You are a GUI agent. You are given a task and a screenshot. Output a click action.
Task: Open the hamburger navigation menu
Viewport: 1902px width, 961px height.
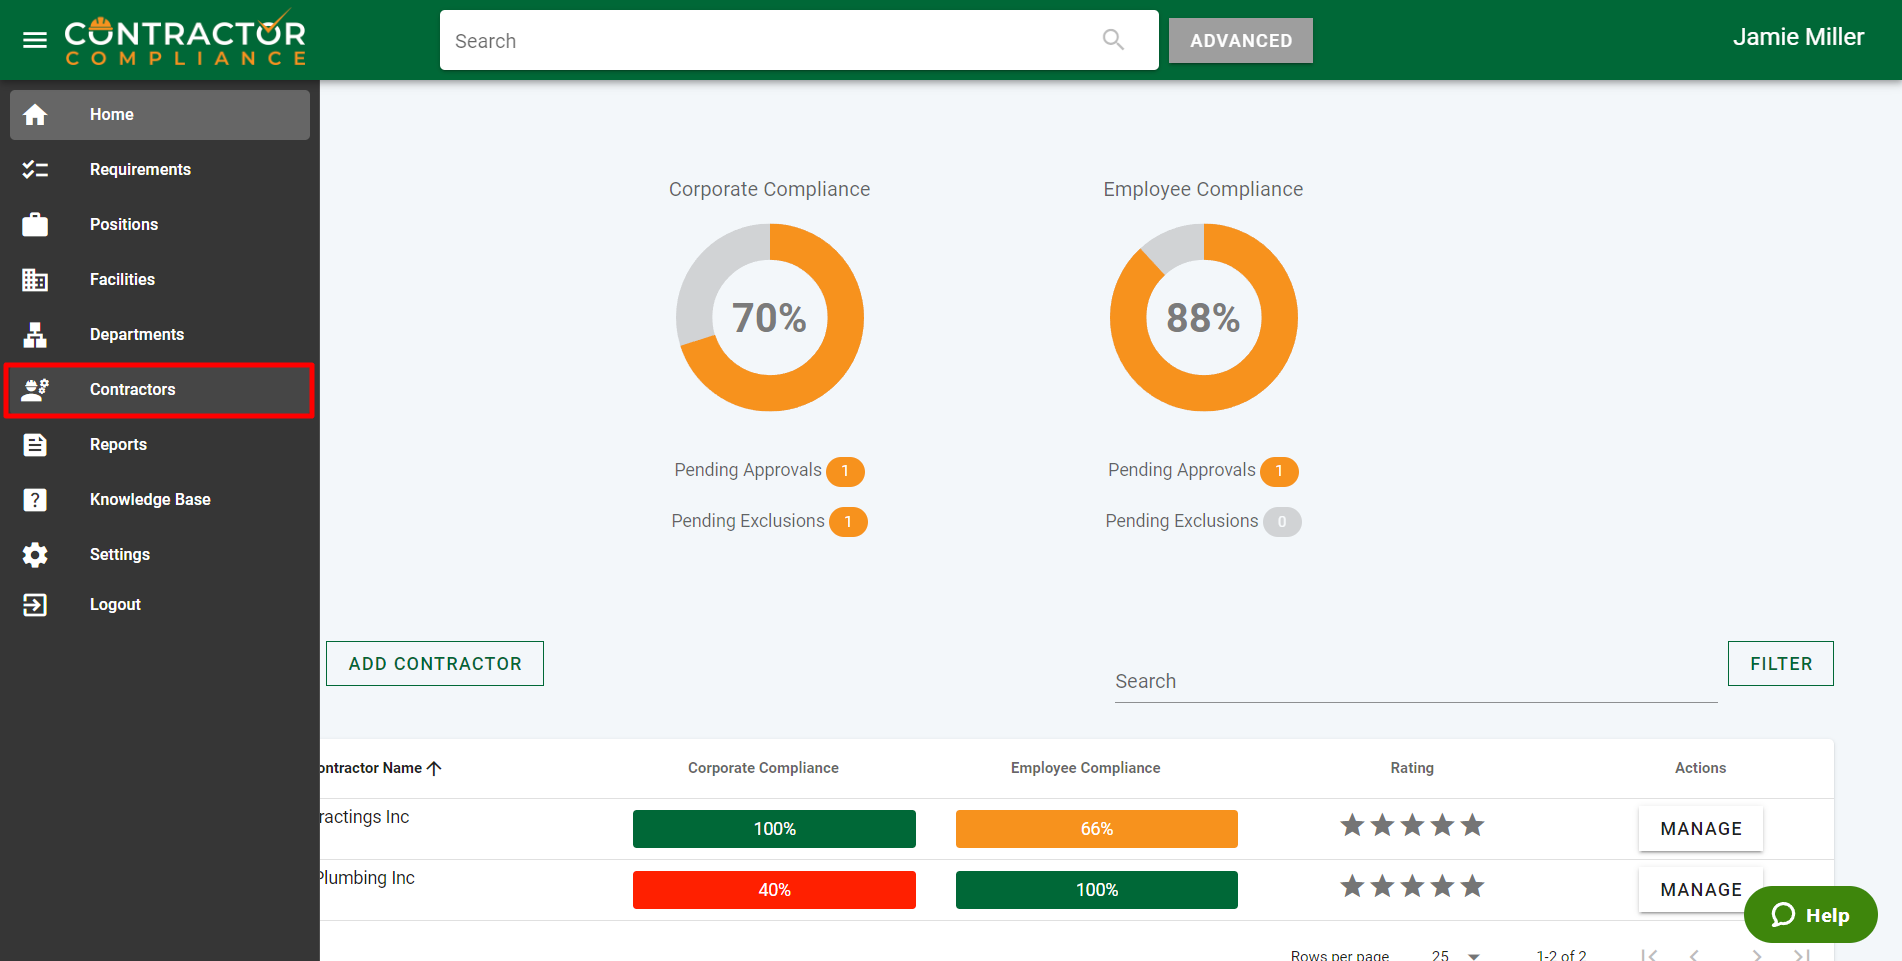(35, 40)
